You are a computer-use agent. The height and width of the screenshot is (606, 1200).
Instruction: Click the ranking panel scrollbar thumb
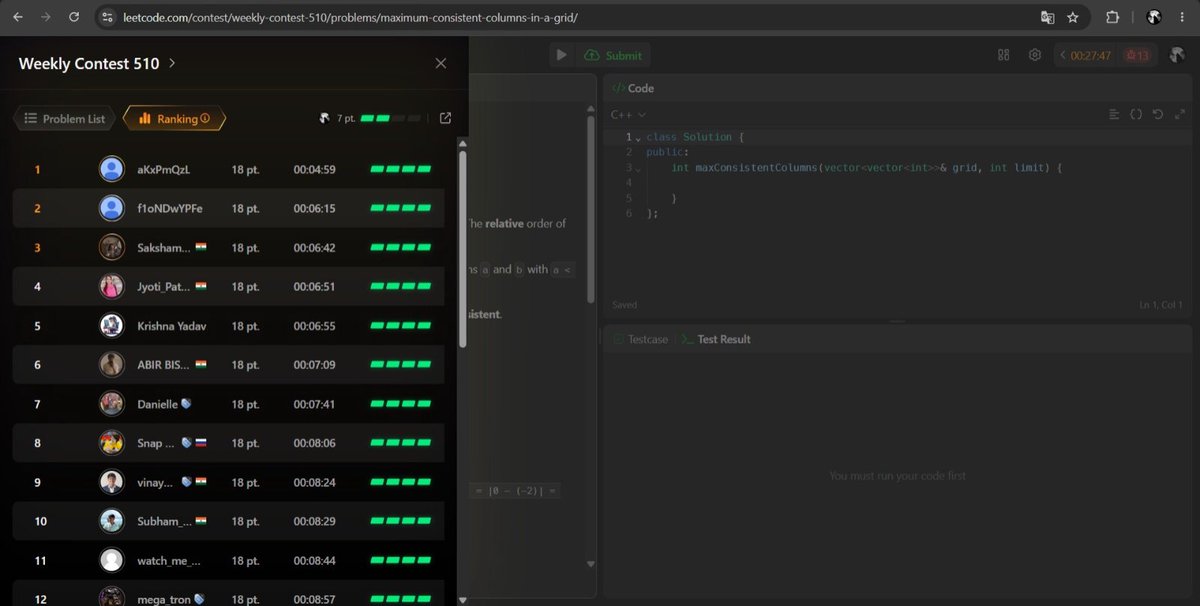pyautogui.click(x=462, y=249)
